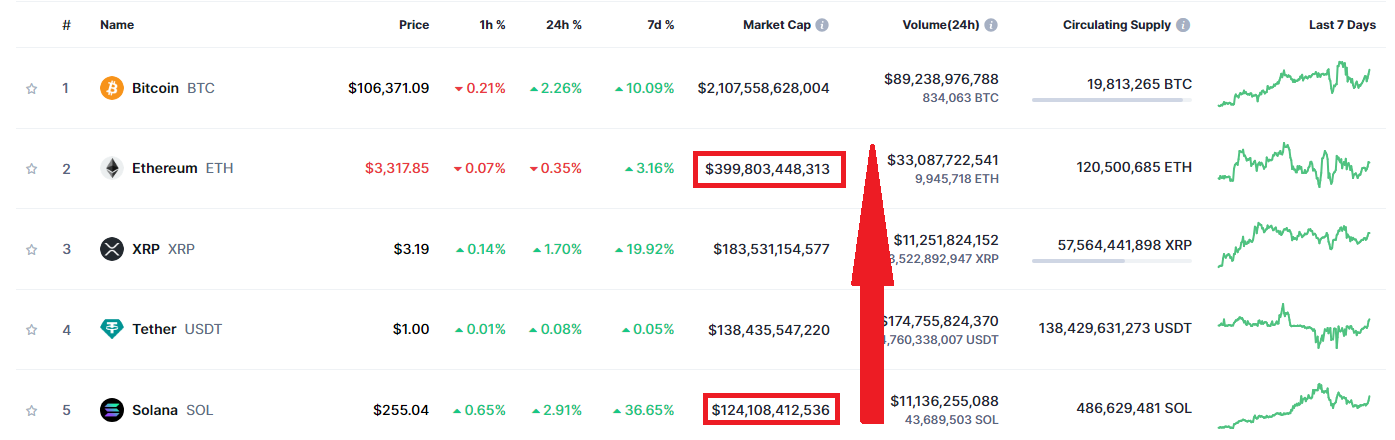Star Bitcoin to add to watchlist

coord(31,88)
